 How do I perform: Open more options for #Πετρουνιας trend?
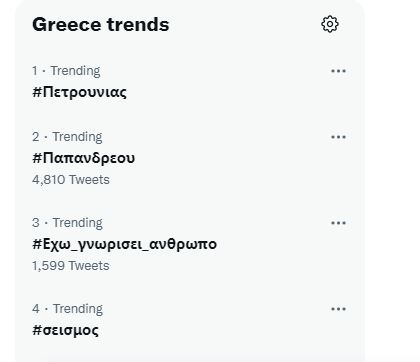pyautogui.click(x=338, y=71)
